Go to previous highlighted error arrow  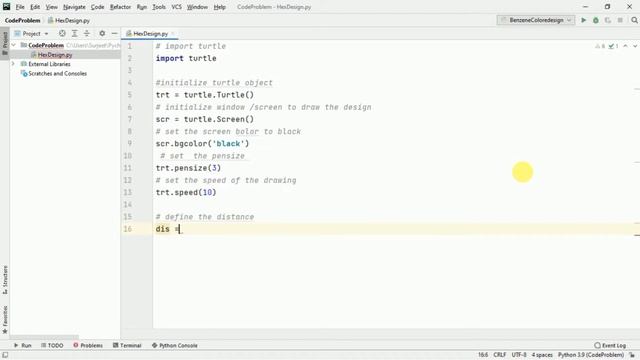(x=625, y=46)
